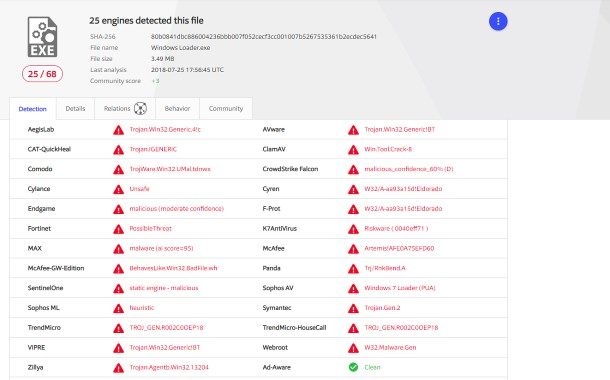
Task: Click the warning icon in Cylance row
Action: tap(118, 189)
